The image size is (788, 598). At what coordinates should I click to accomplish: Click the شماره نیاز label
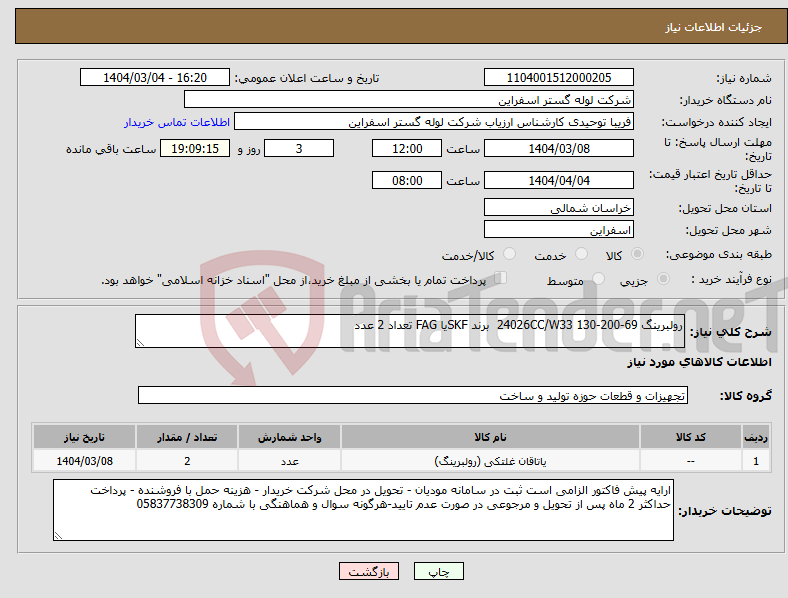(744, 78)
